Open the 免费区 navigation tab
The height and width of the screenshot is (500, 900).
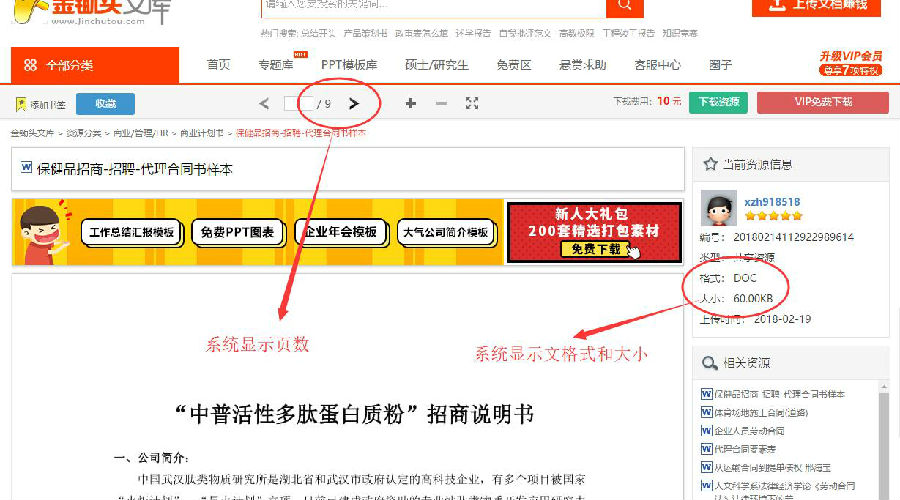pyautogui.click(x=513, y=65)
